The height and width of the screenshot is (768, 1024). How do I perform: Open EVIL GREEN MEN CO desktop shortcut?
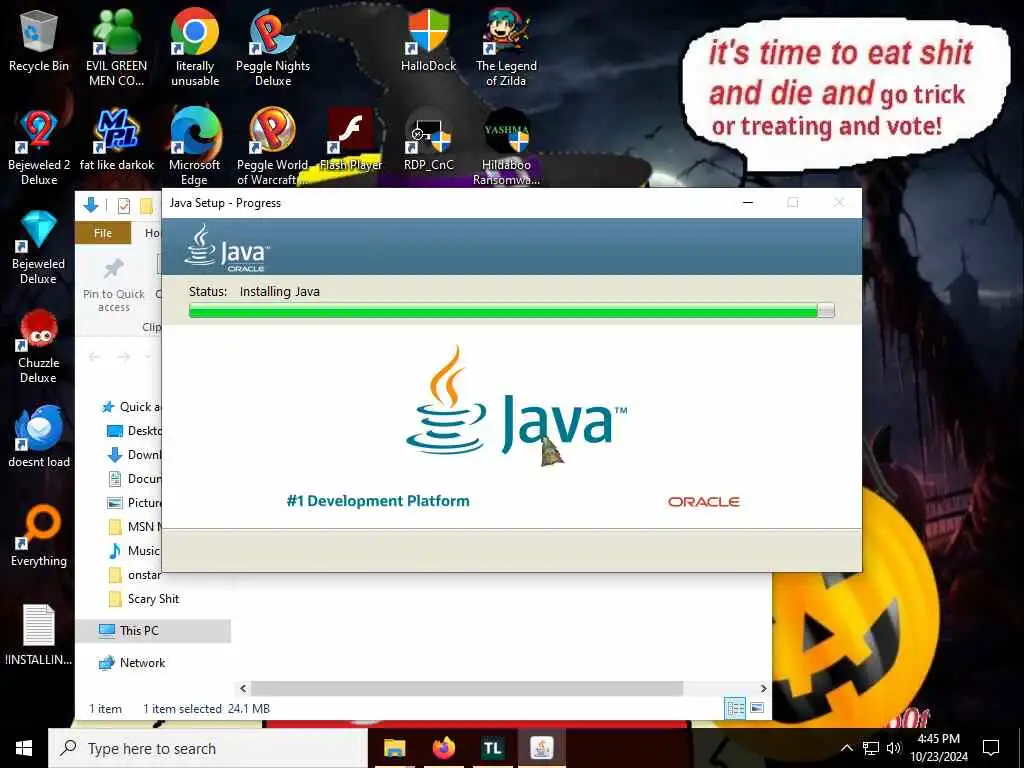coord(117,48)
